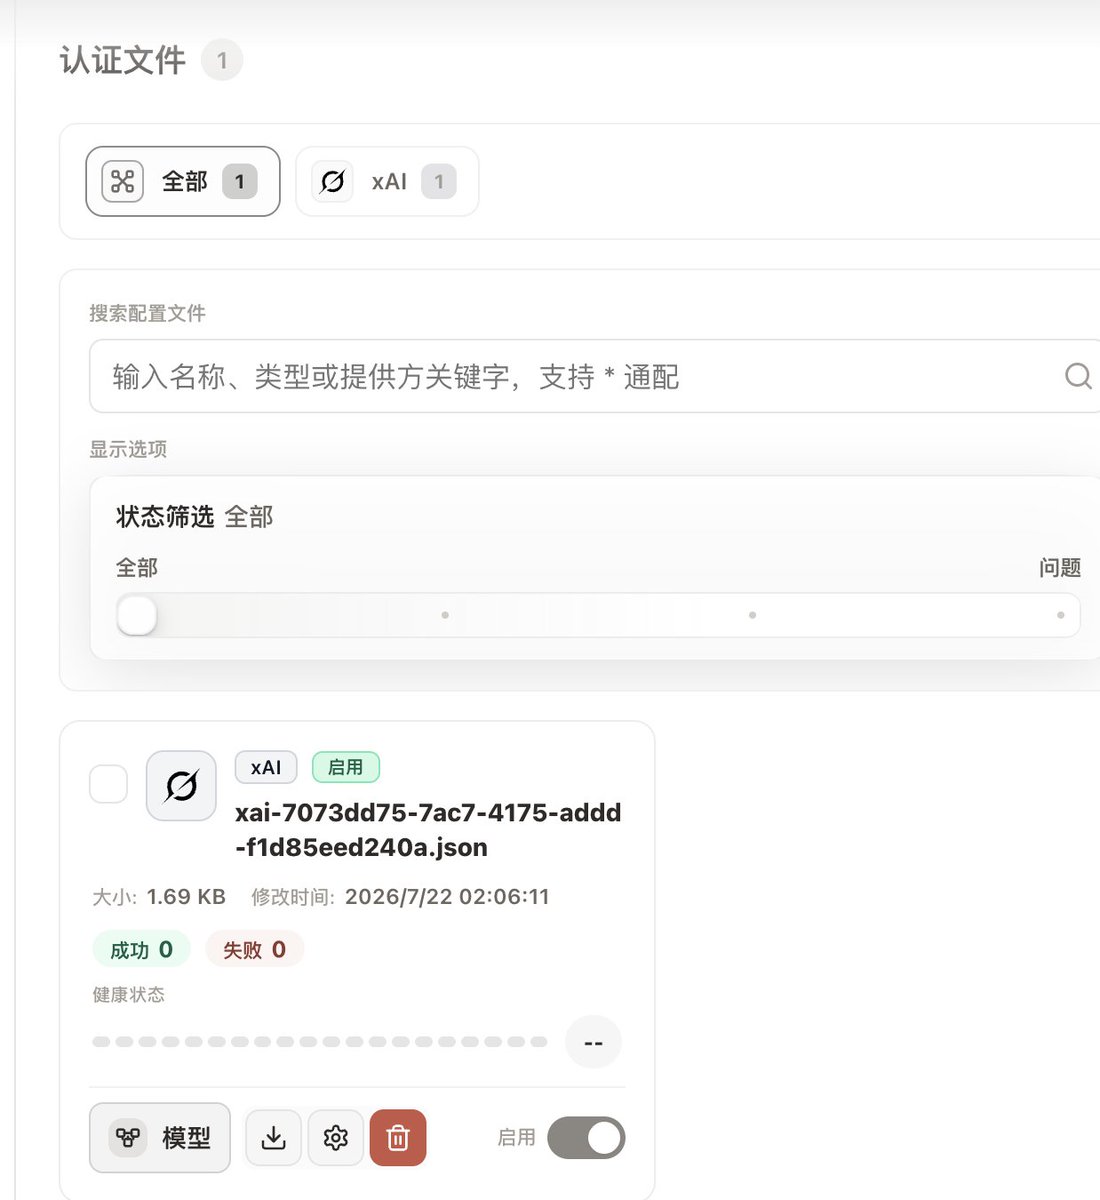The height and width of the screenshot is (1200, 1100).
Task: Click the search magnifier icon
Action: (x=1077, y=376)
